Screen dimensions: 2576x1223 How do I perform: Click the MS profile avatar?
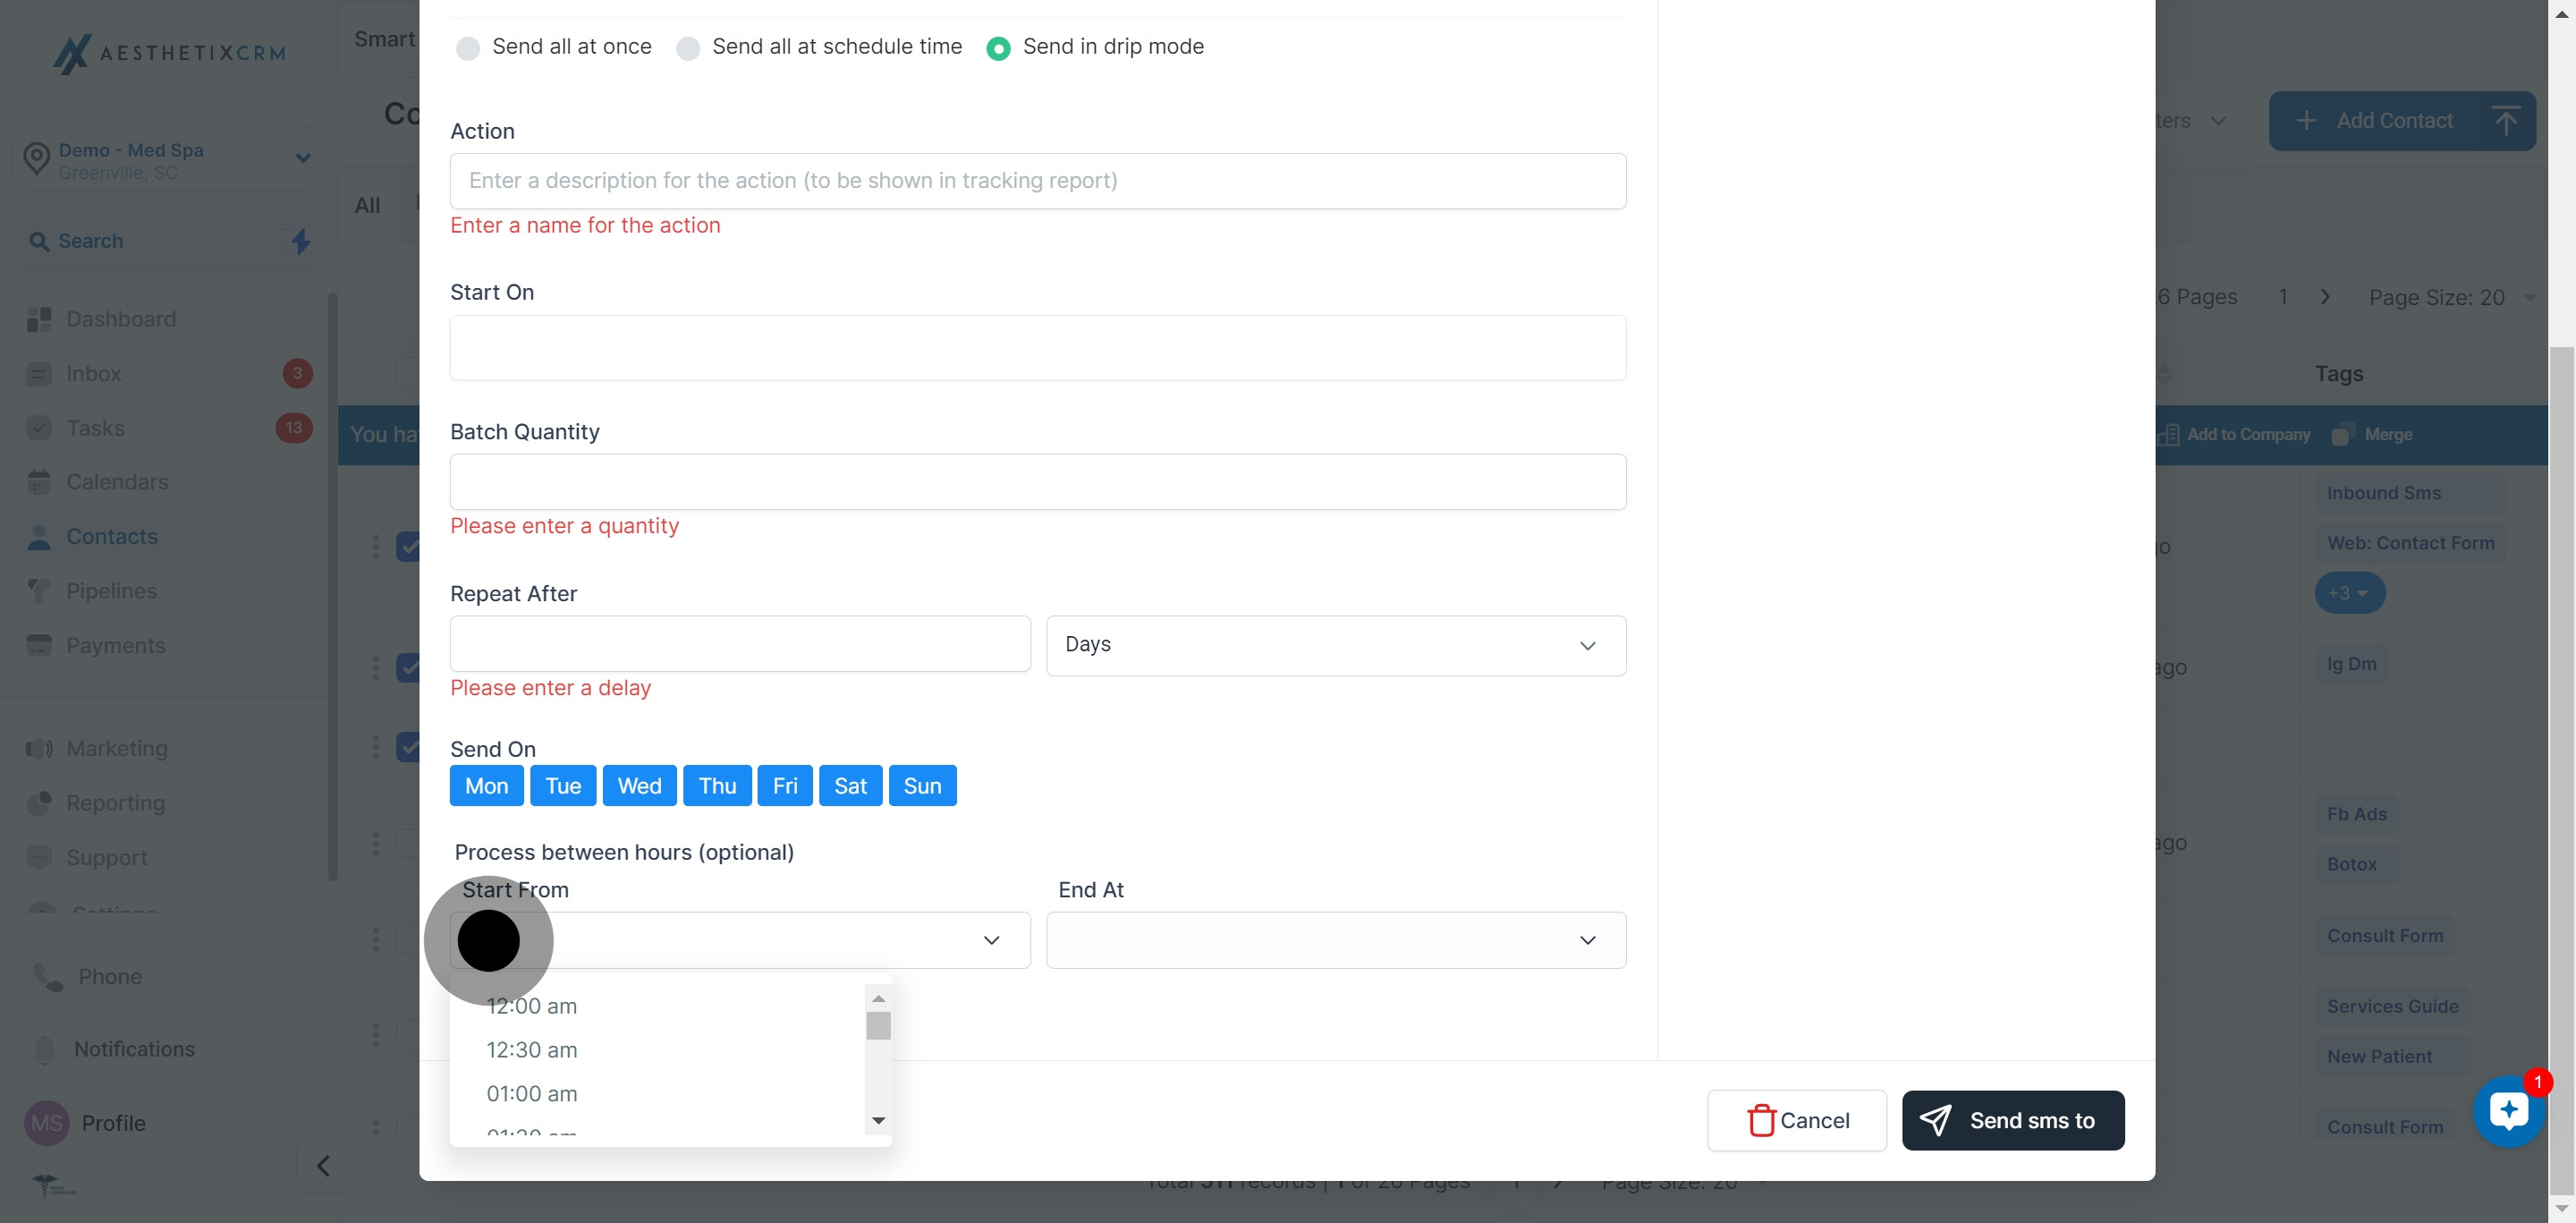46,1123
